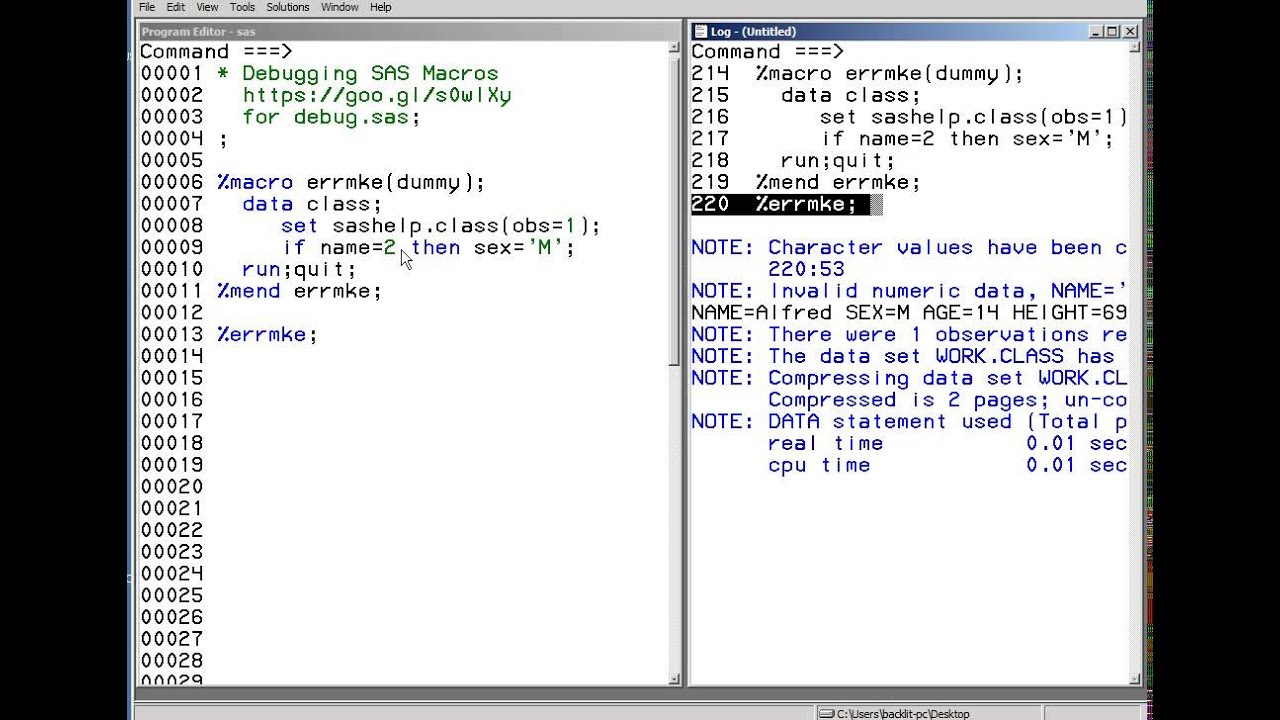Click log line 216 set sashelp.class
Image resolution: width=1280 pixels, height=720 pixels.
click(909, 117)
